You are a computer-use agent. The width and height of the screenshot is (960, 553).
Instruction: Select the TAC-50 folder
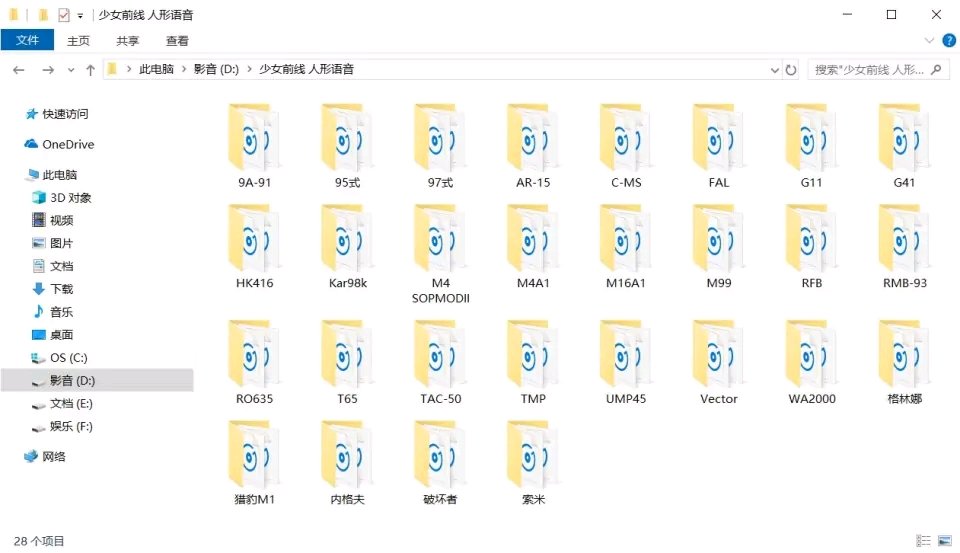tap(440, 362)
